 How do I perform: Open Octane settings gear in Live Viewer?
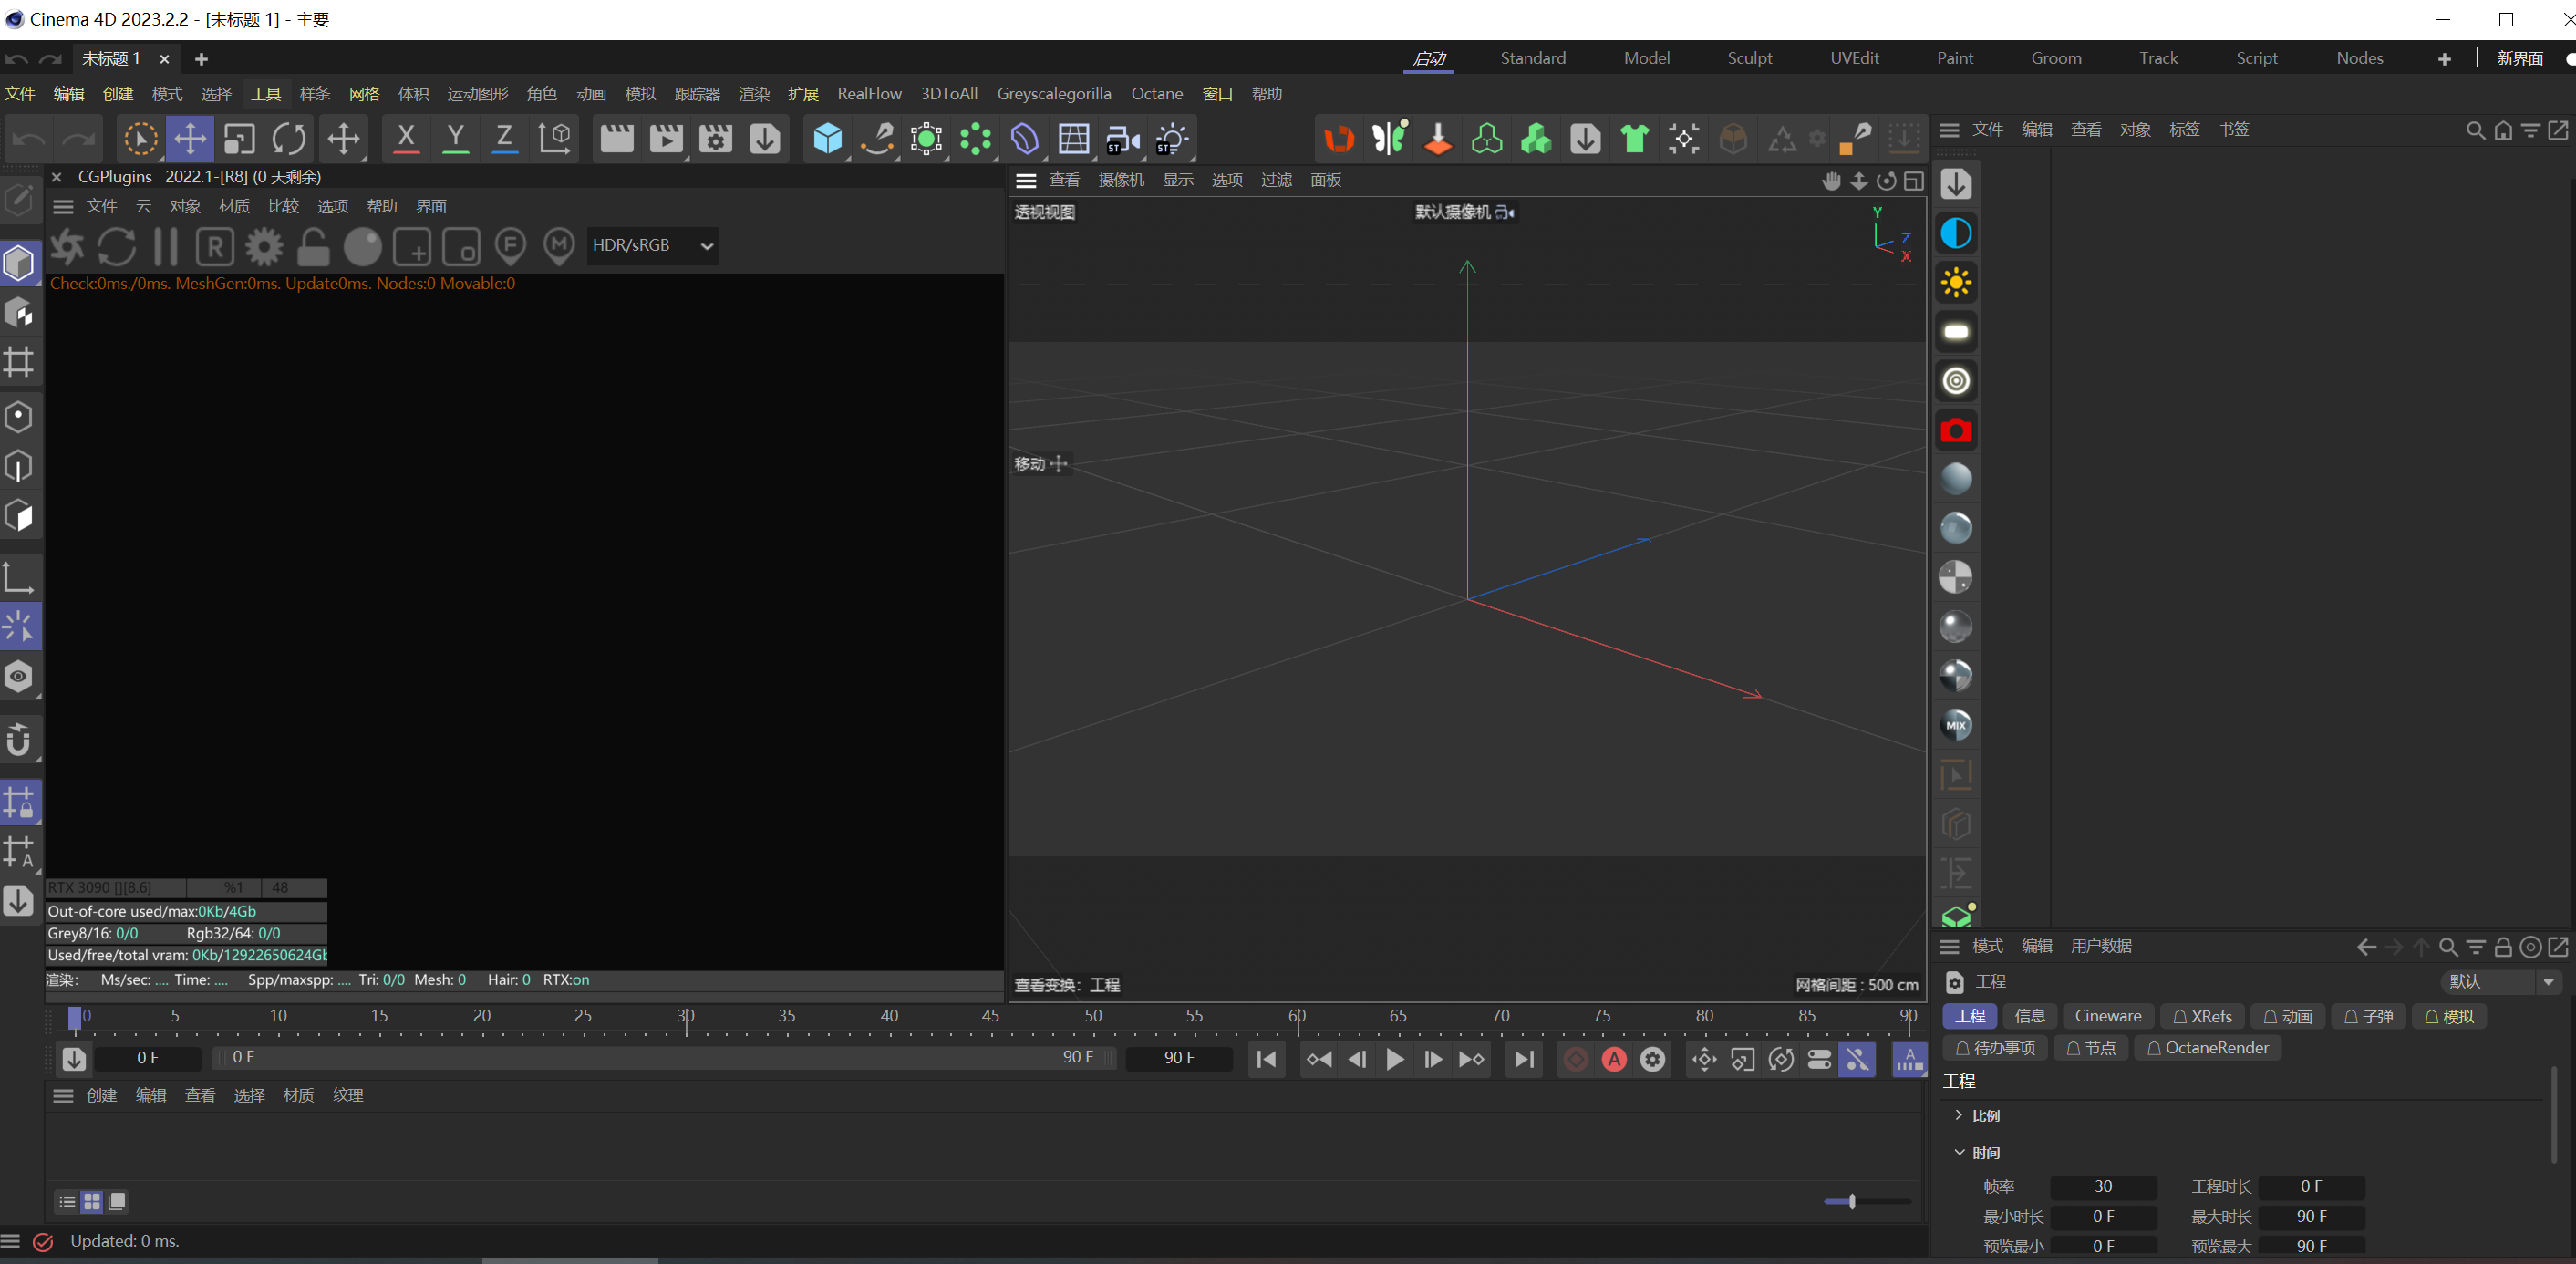[264, 246]
